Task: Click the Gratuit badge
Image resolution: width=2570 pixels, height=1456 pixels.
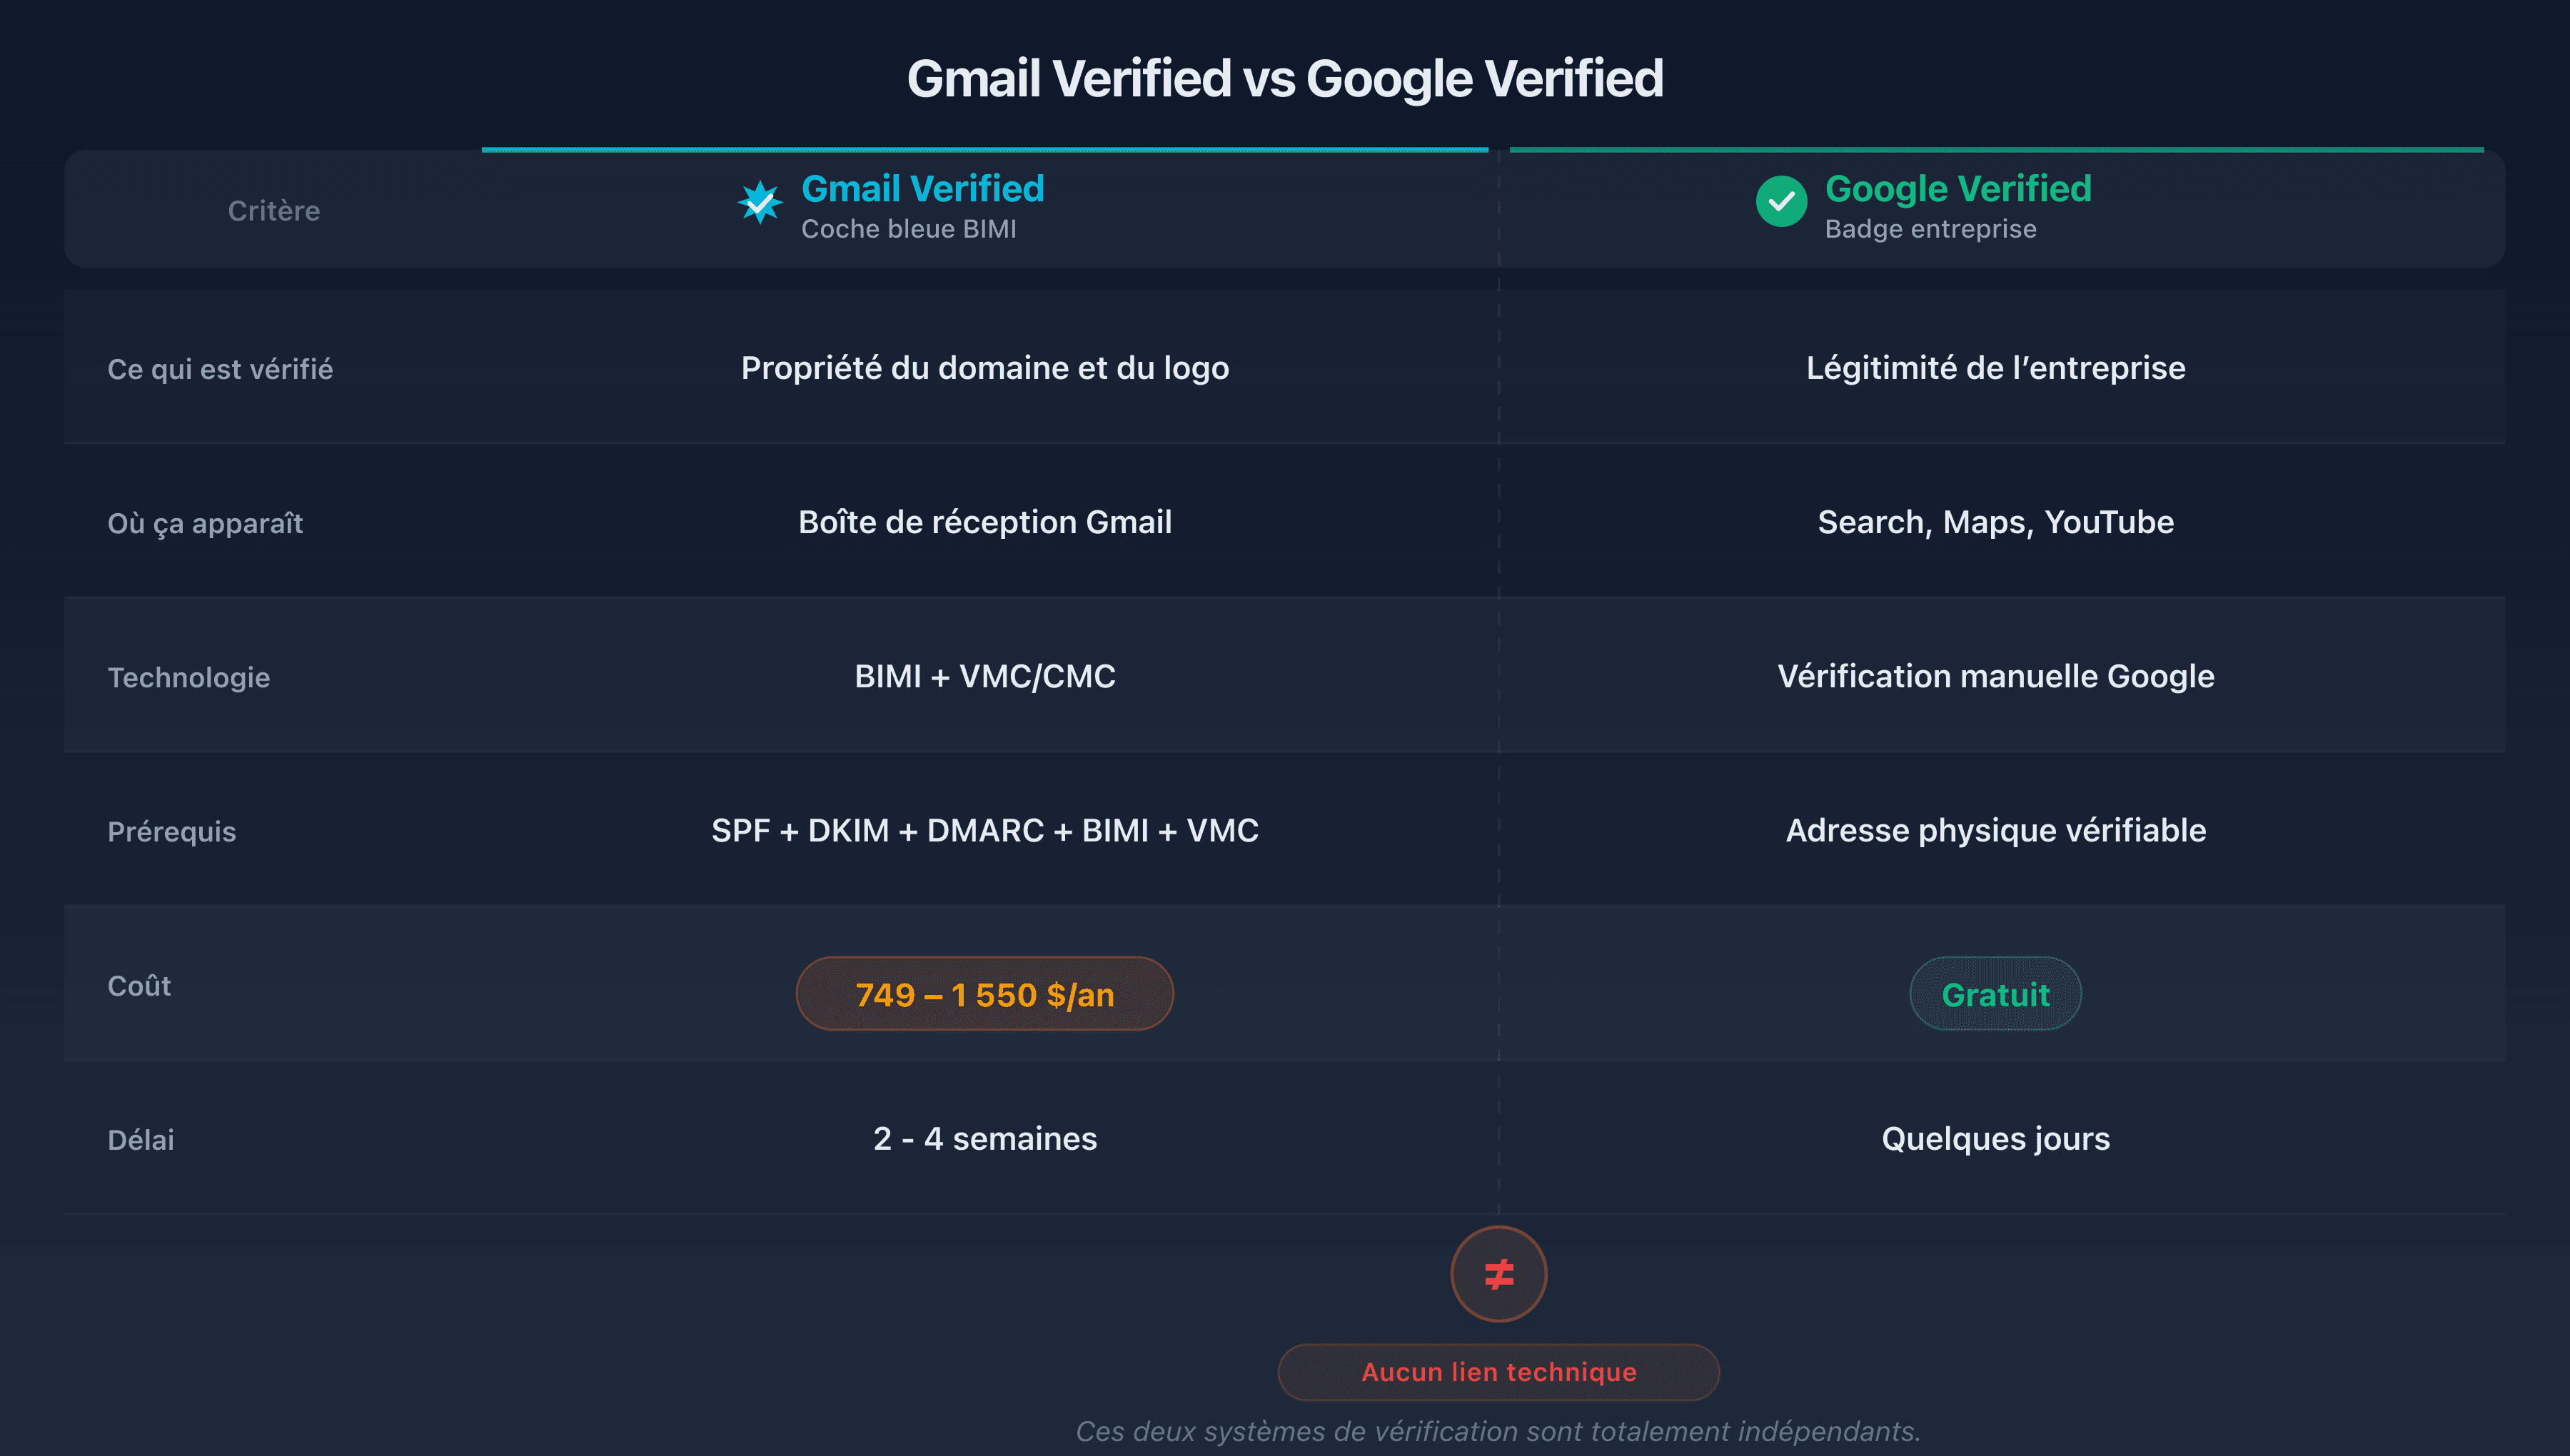Action: pyautogui.click(x=1995, y=993)
